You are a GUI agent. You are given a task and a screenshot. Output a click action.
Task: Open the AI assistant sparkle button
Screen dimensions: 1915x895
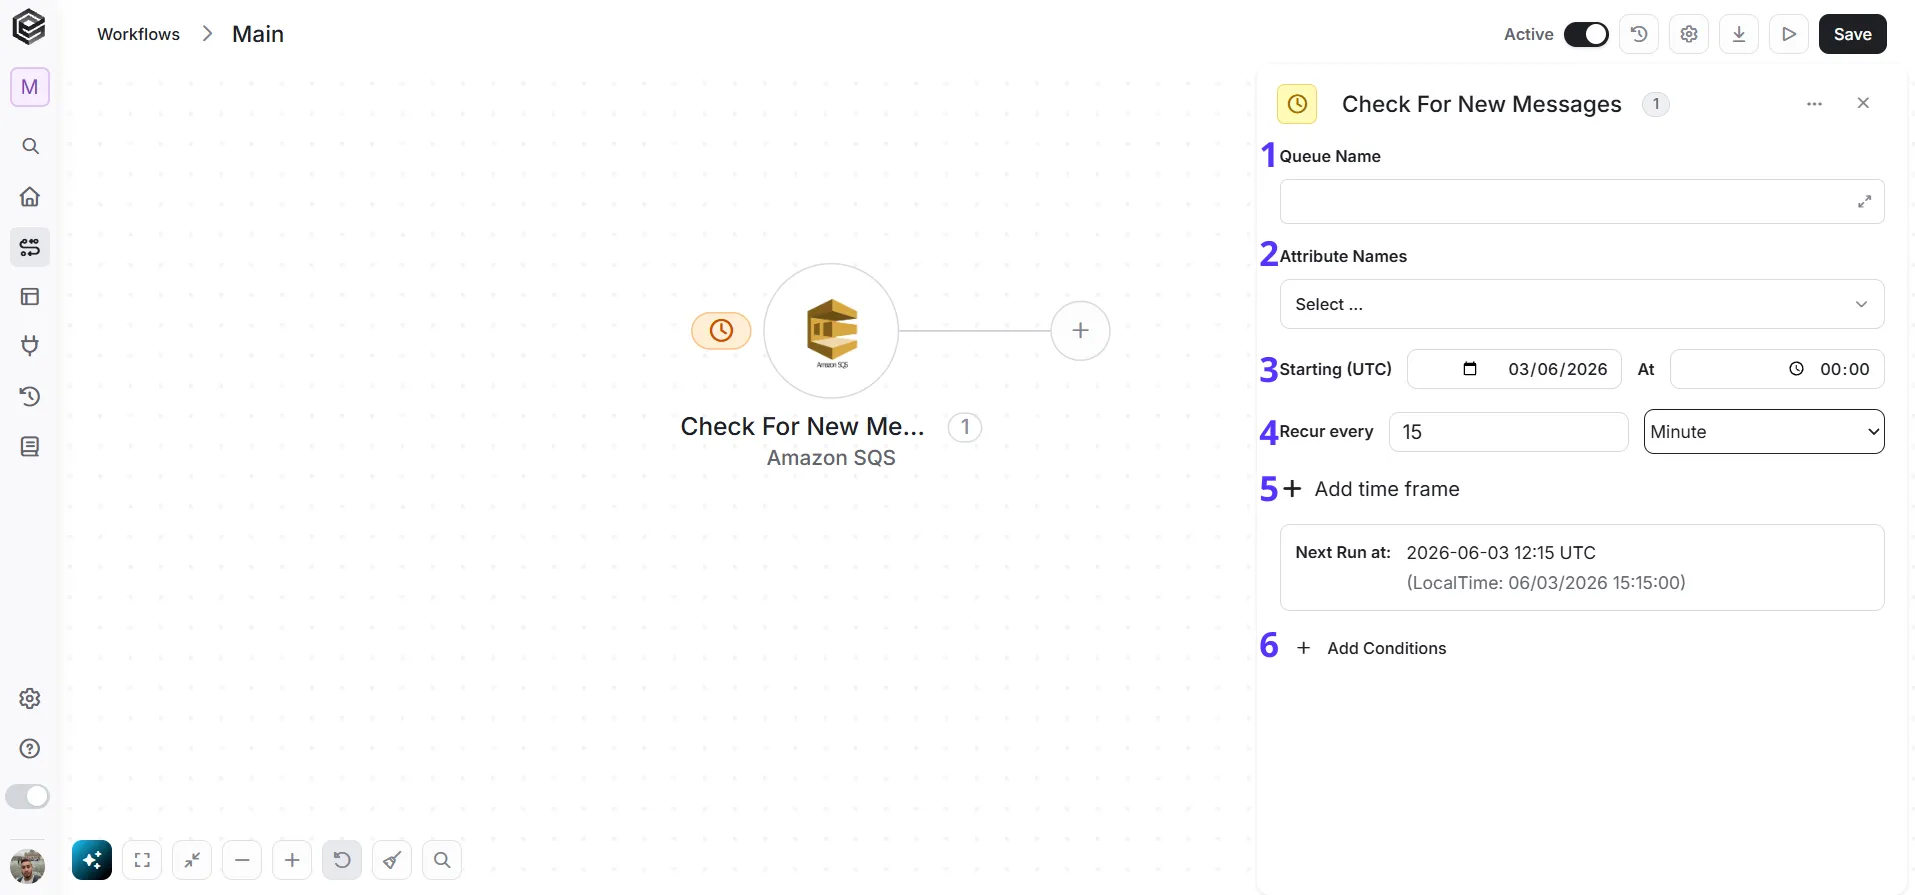92,860
